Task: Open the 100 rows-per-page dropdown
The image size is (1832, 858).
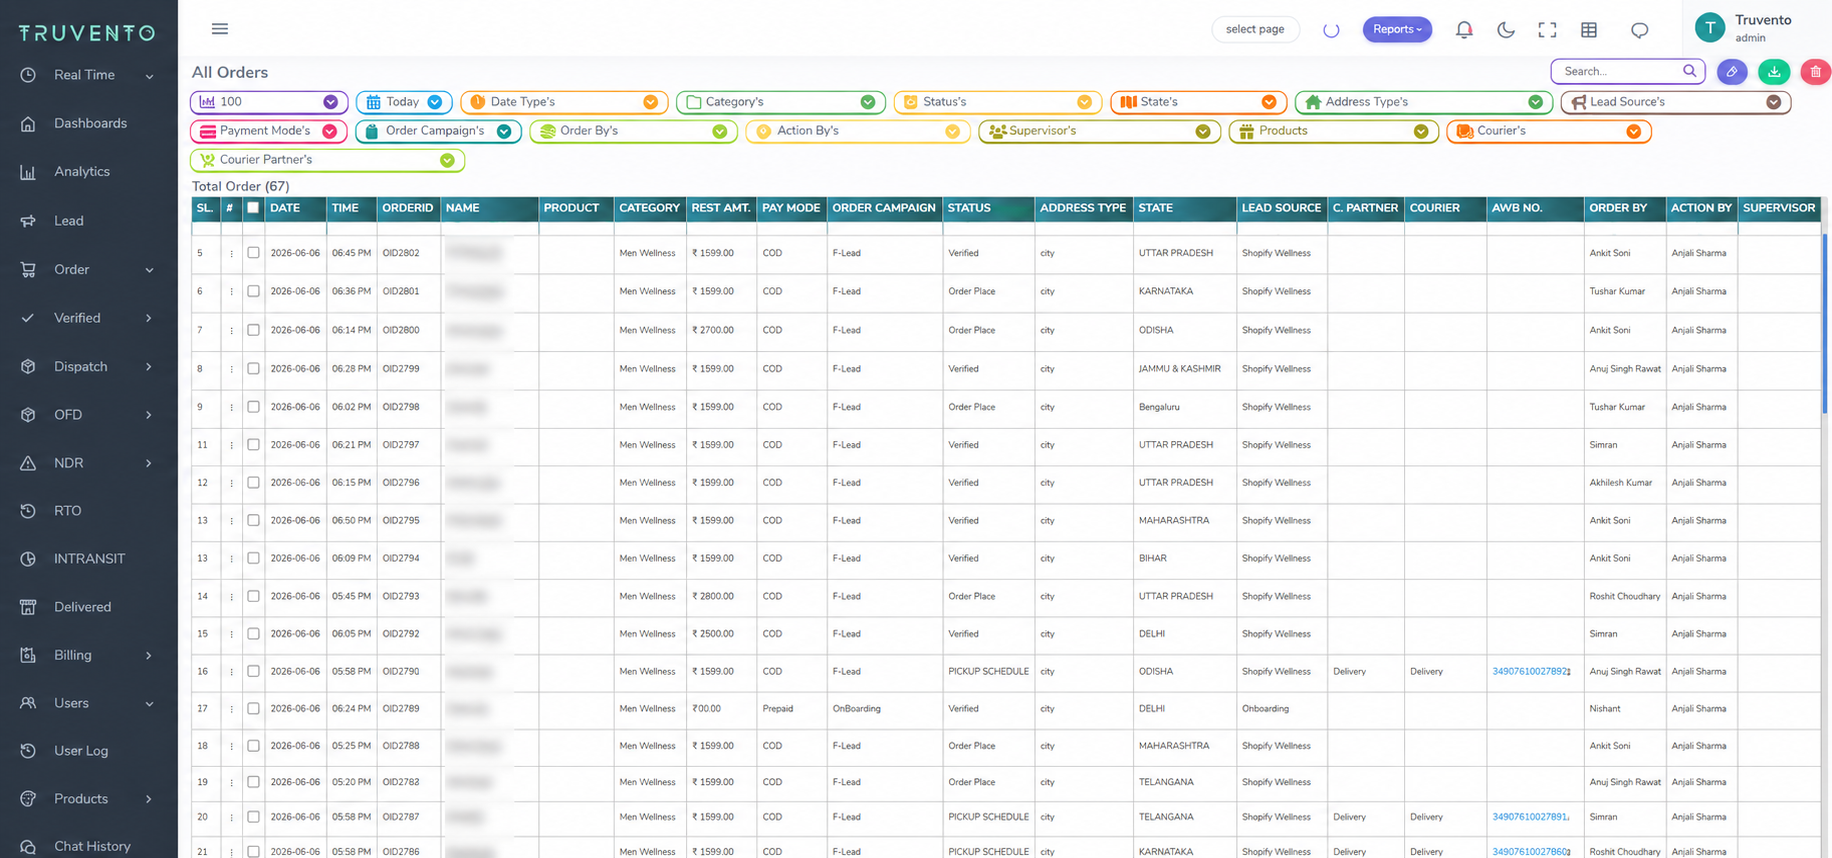Action: click(x=269, y=102)
